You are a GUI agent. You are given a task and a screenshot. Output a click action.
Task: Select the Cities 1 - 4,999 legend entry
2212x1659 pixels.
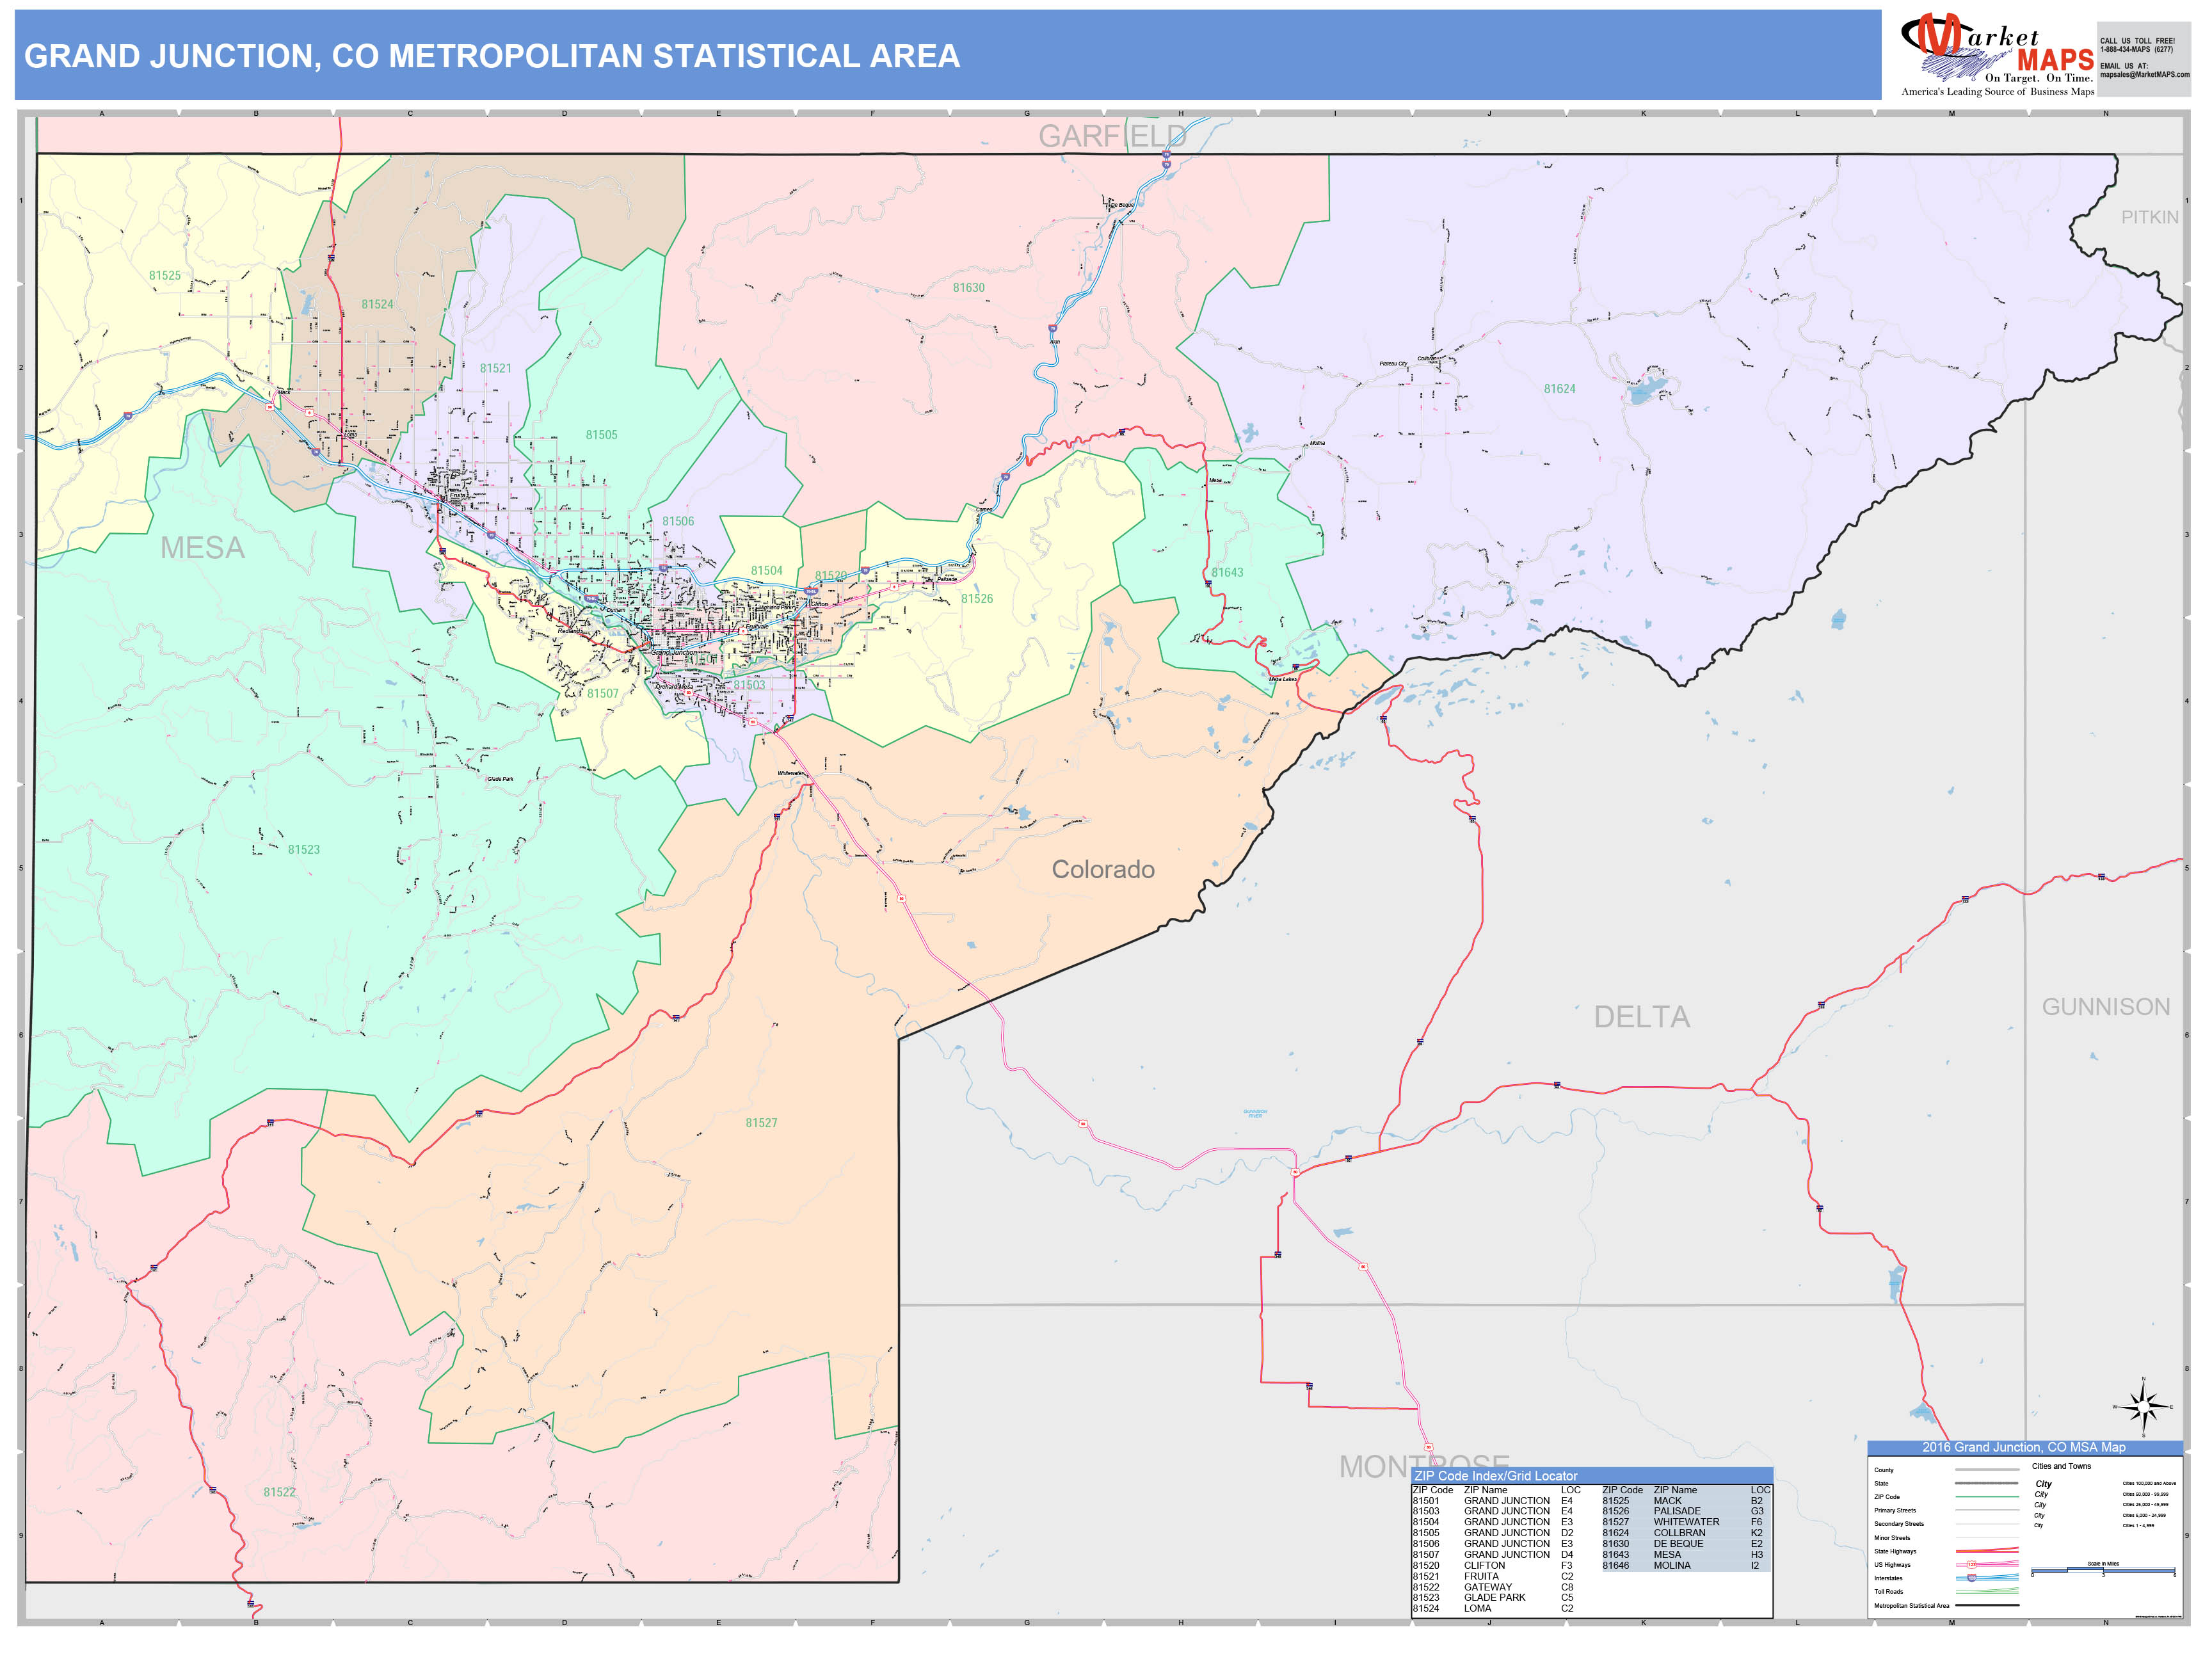[x=2140, y=1525]
